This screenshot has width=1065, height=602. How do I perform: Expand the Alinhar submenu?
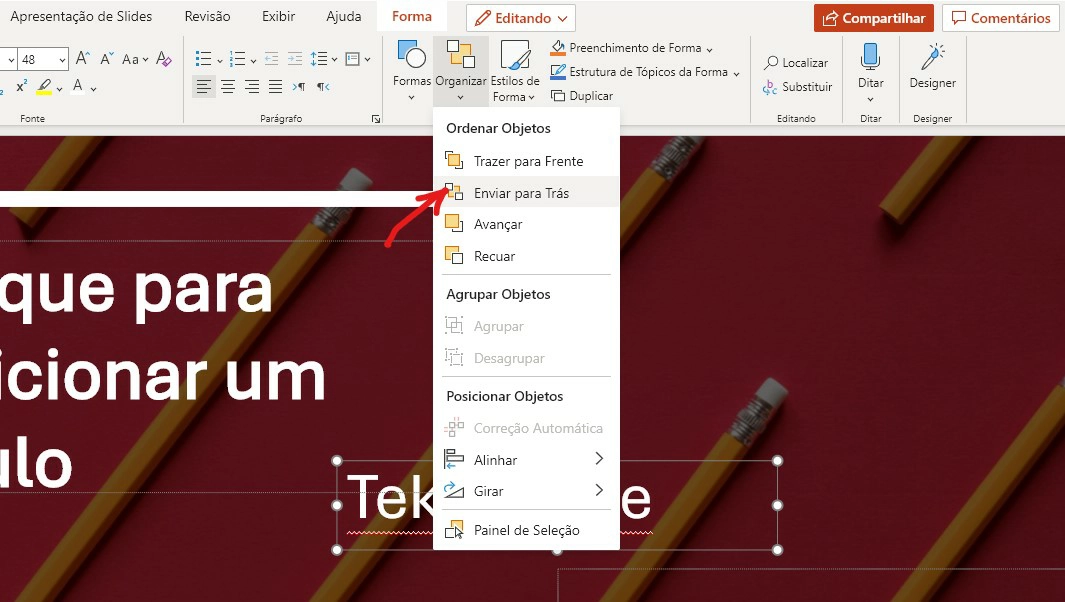526,460
